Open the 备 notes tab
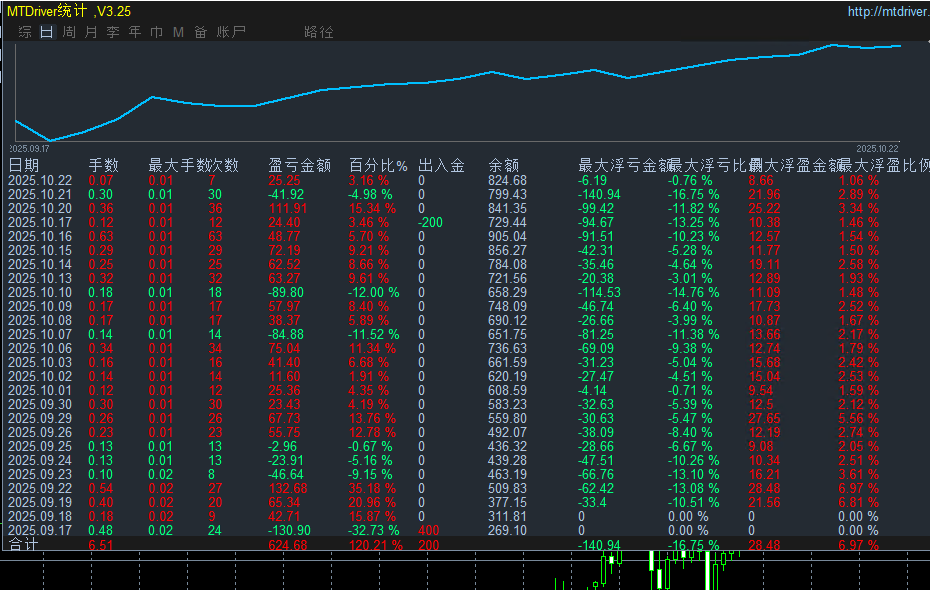This screenshot has height=590, width=930. tap(201, 32)
